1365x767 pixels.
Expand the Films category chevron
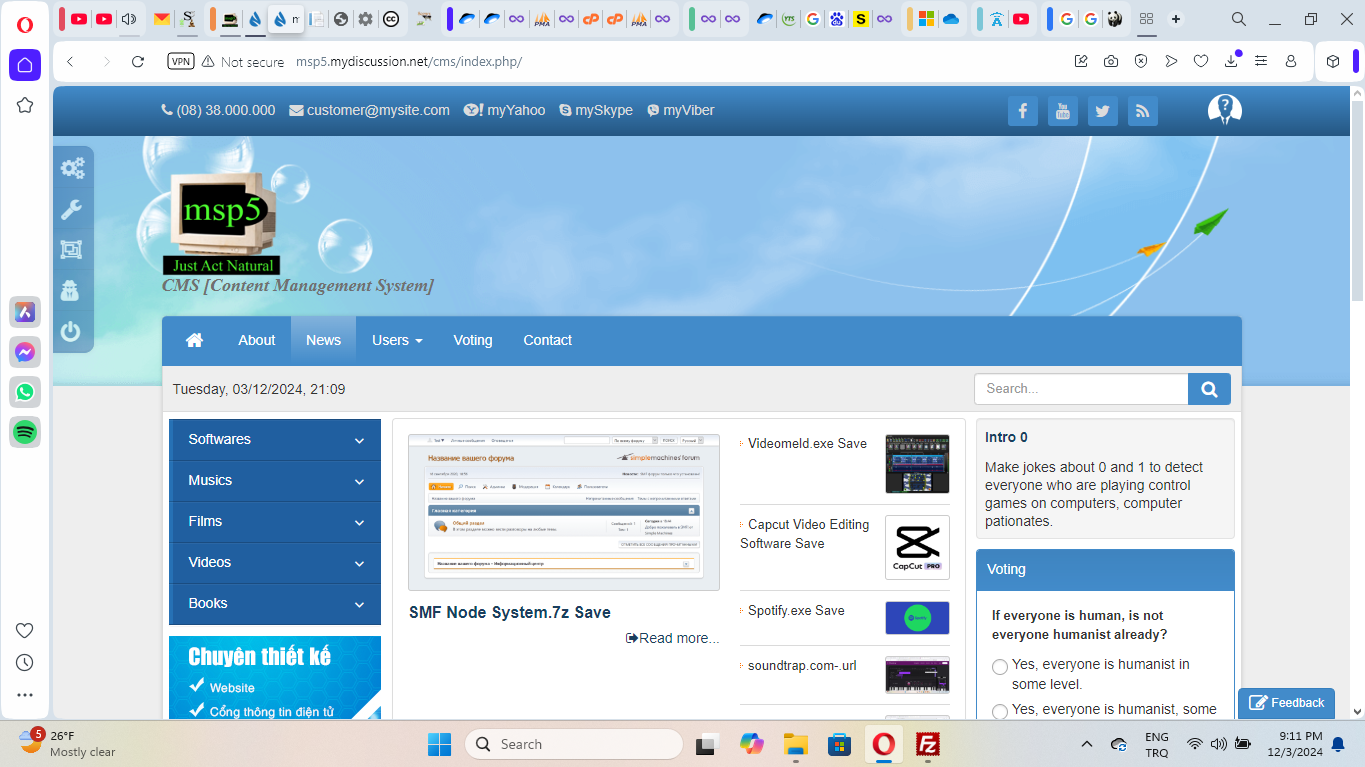(x=359, y=523)
